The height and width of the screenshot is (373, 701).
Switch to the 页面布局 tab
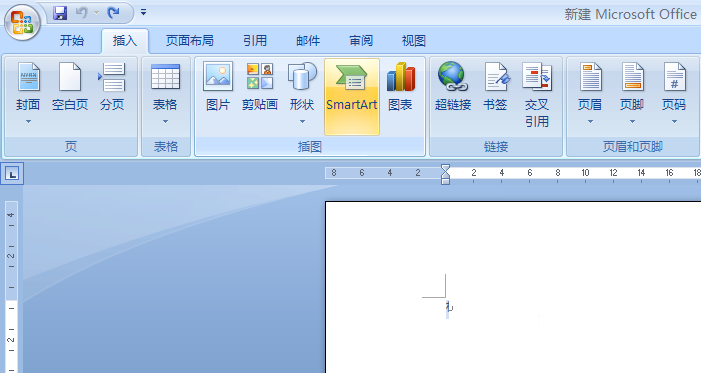pos(190,41)
